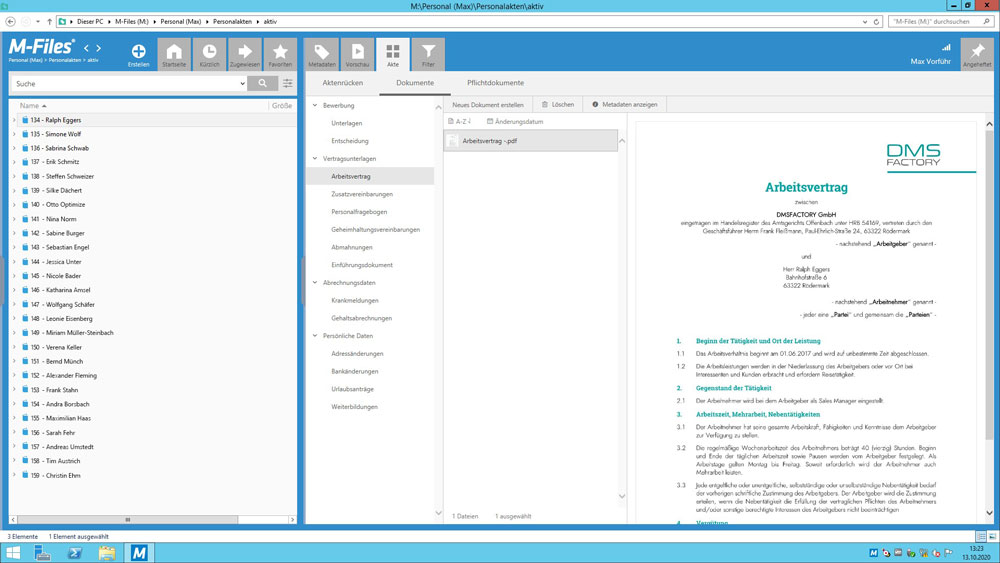Show the Zugewiesen assigned items

[x=244, y=54]
